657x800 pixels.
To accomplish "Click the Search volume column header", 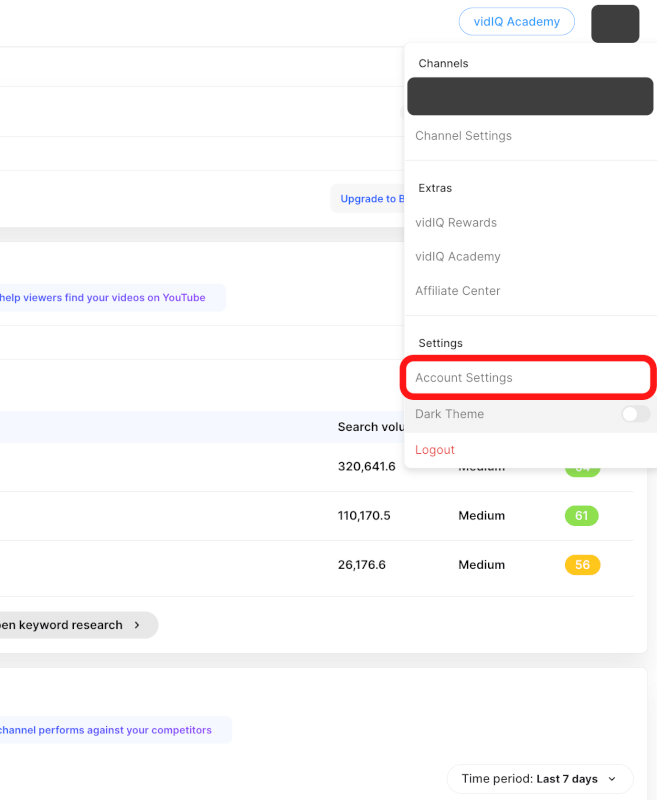I will pyautogui.click(x=370, y=427).
